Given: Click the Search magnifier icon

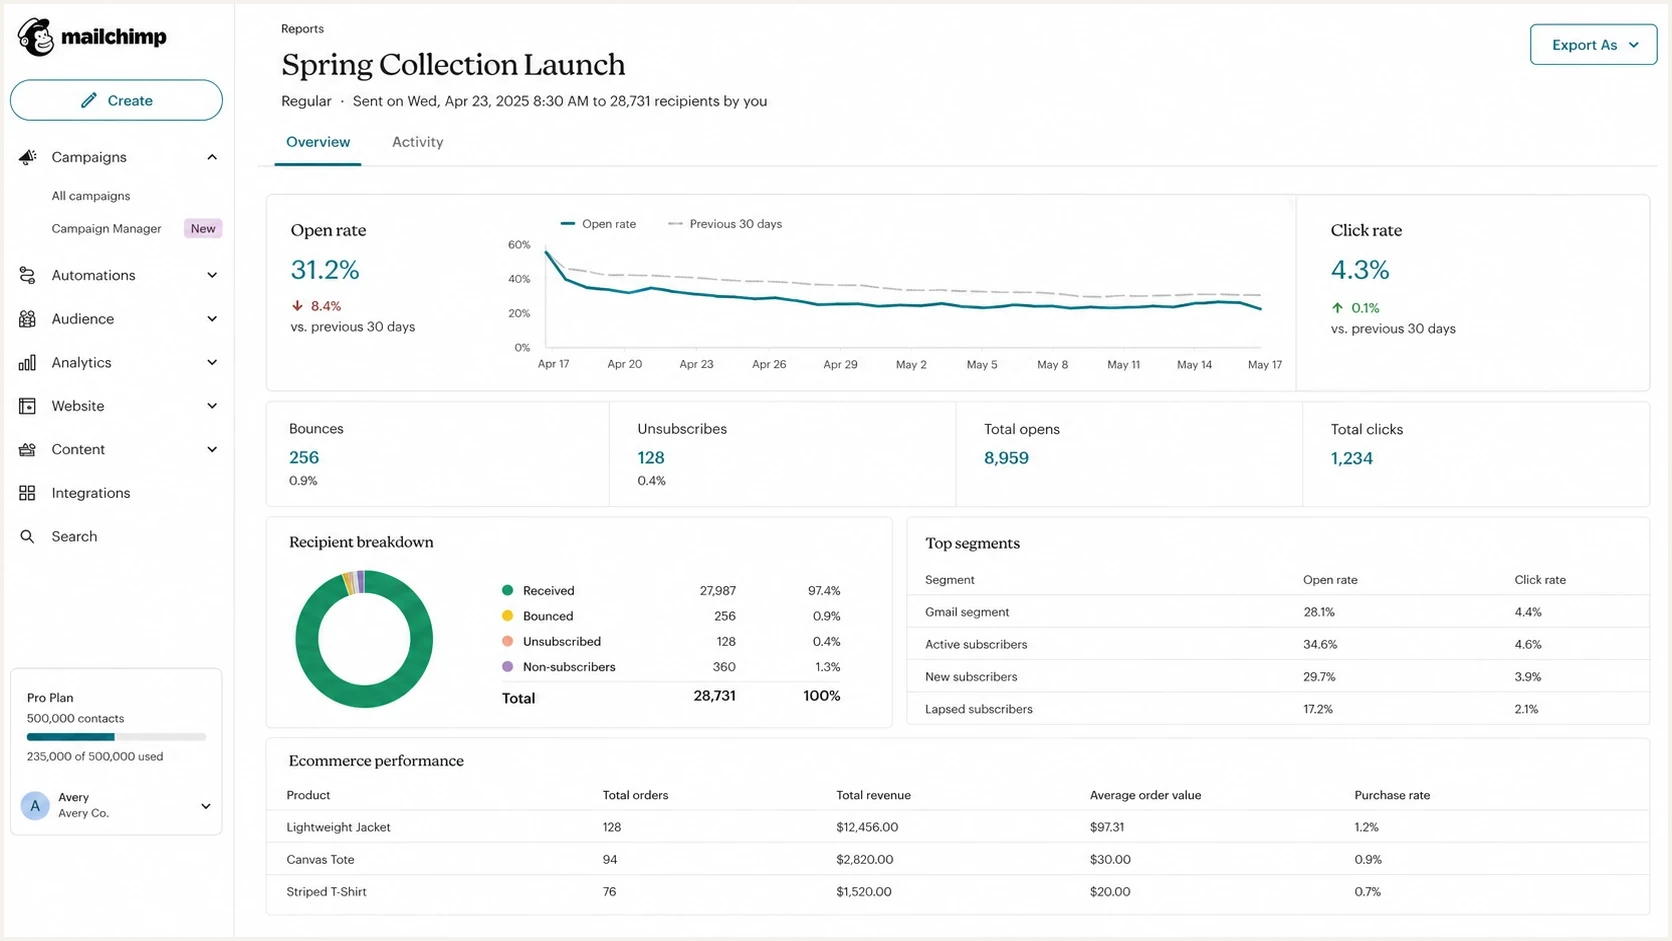Looking at the screenshot, I should pyautogui.click(x=27, y=537).
